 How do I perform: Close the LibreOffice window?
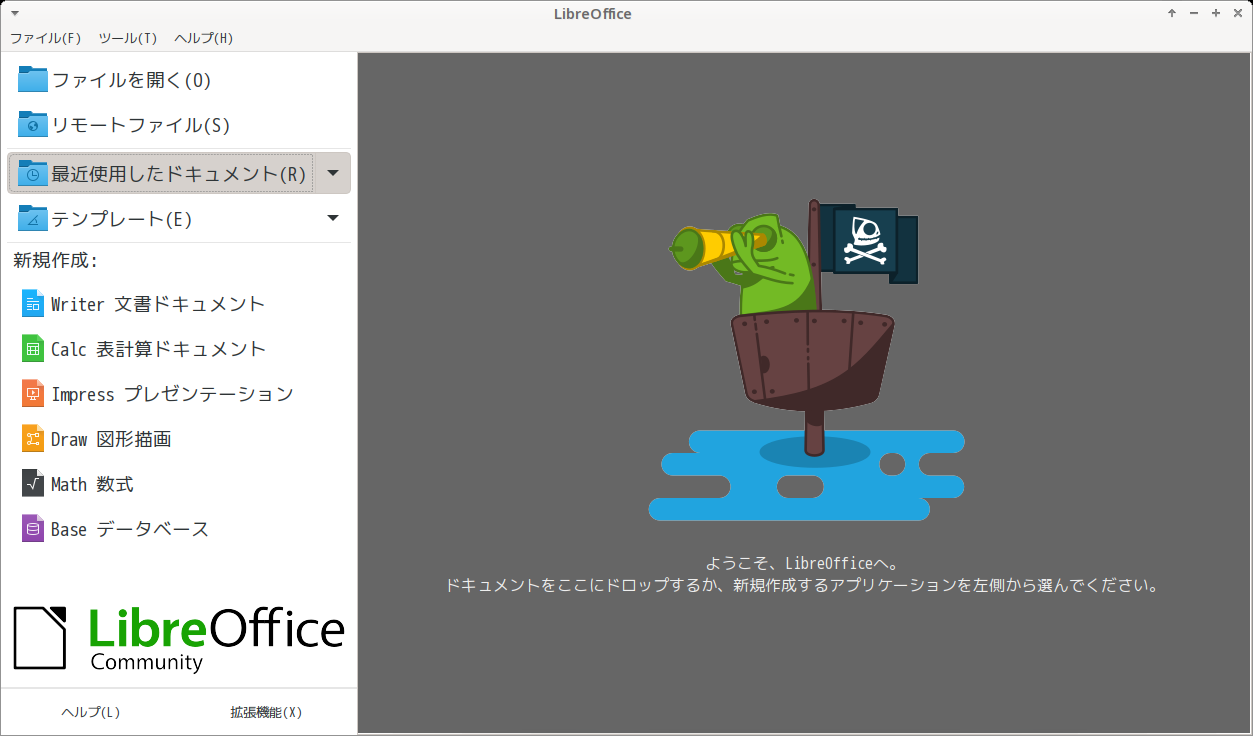point(1238,13)
